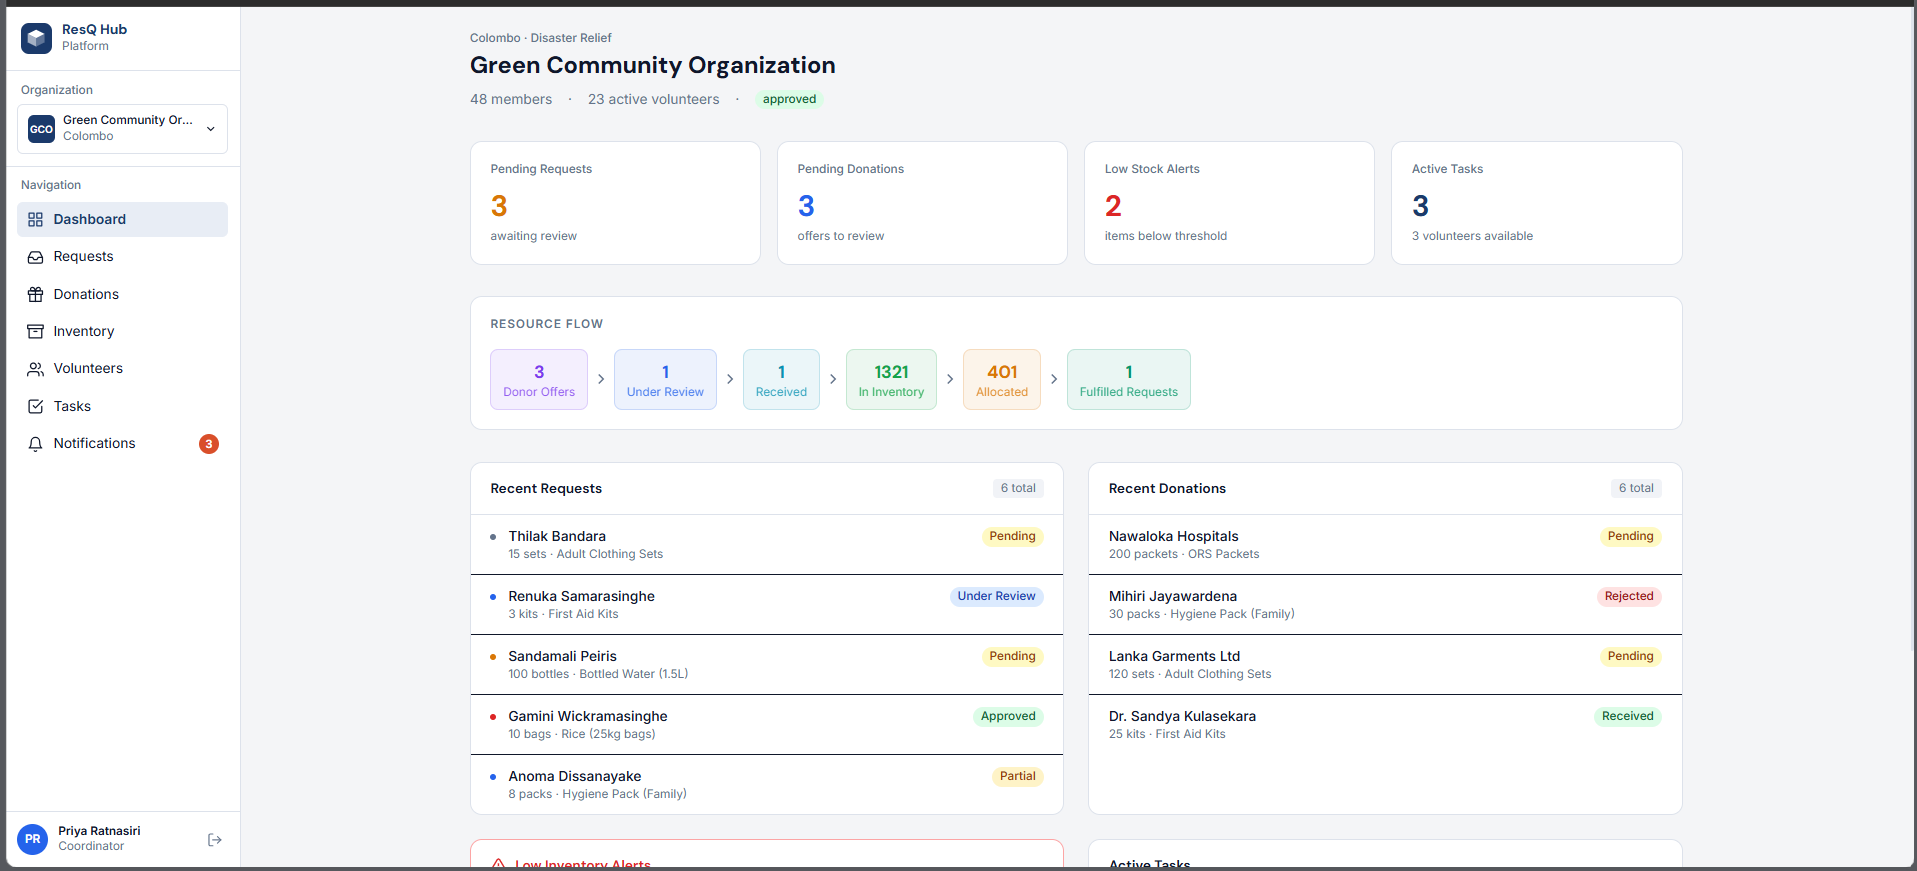Open the Volunteers navigation item
Viewport: 1917px width, 871px height.
pos(122,369)
